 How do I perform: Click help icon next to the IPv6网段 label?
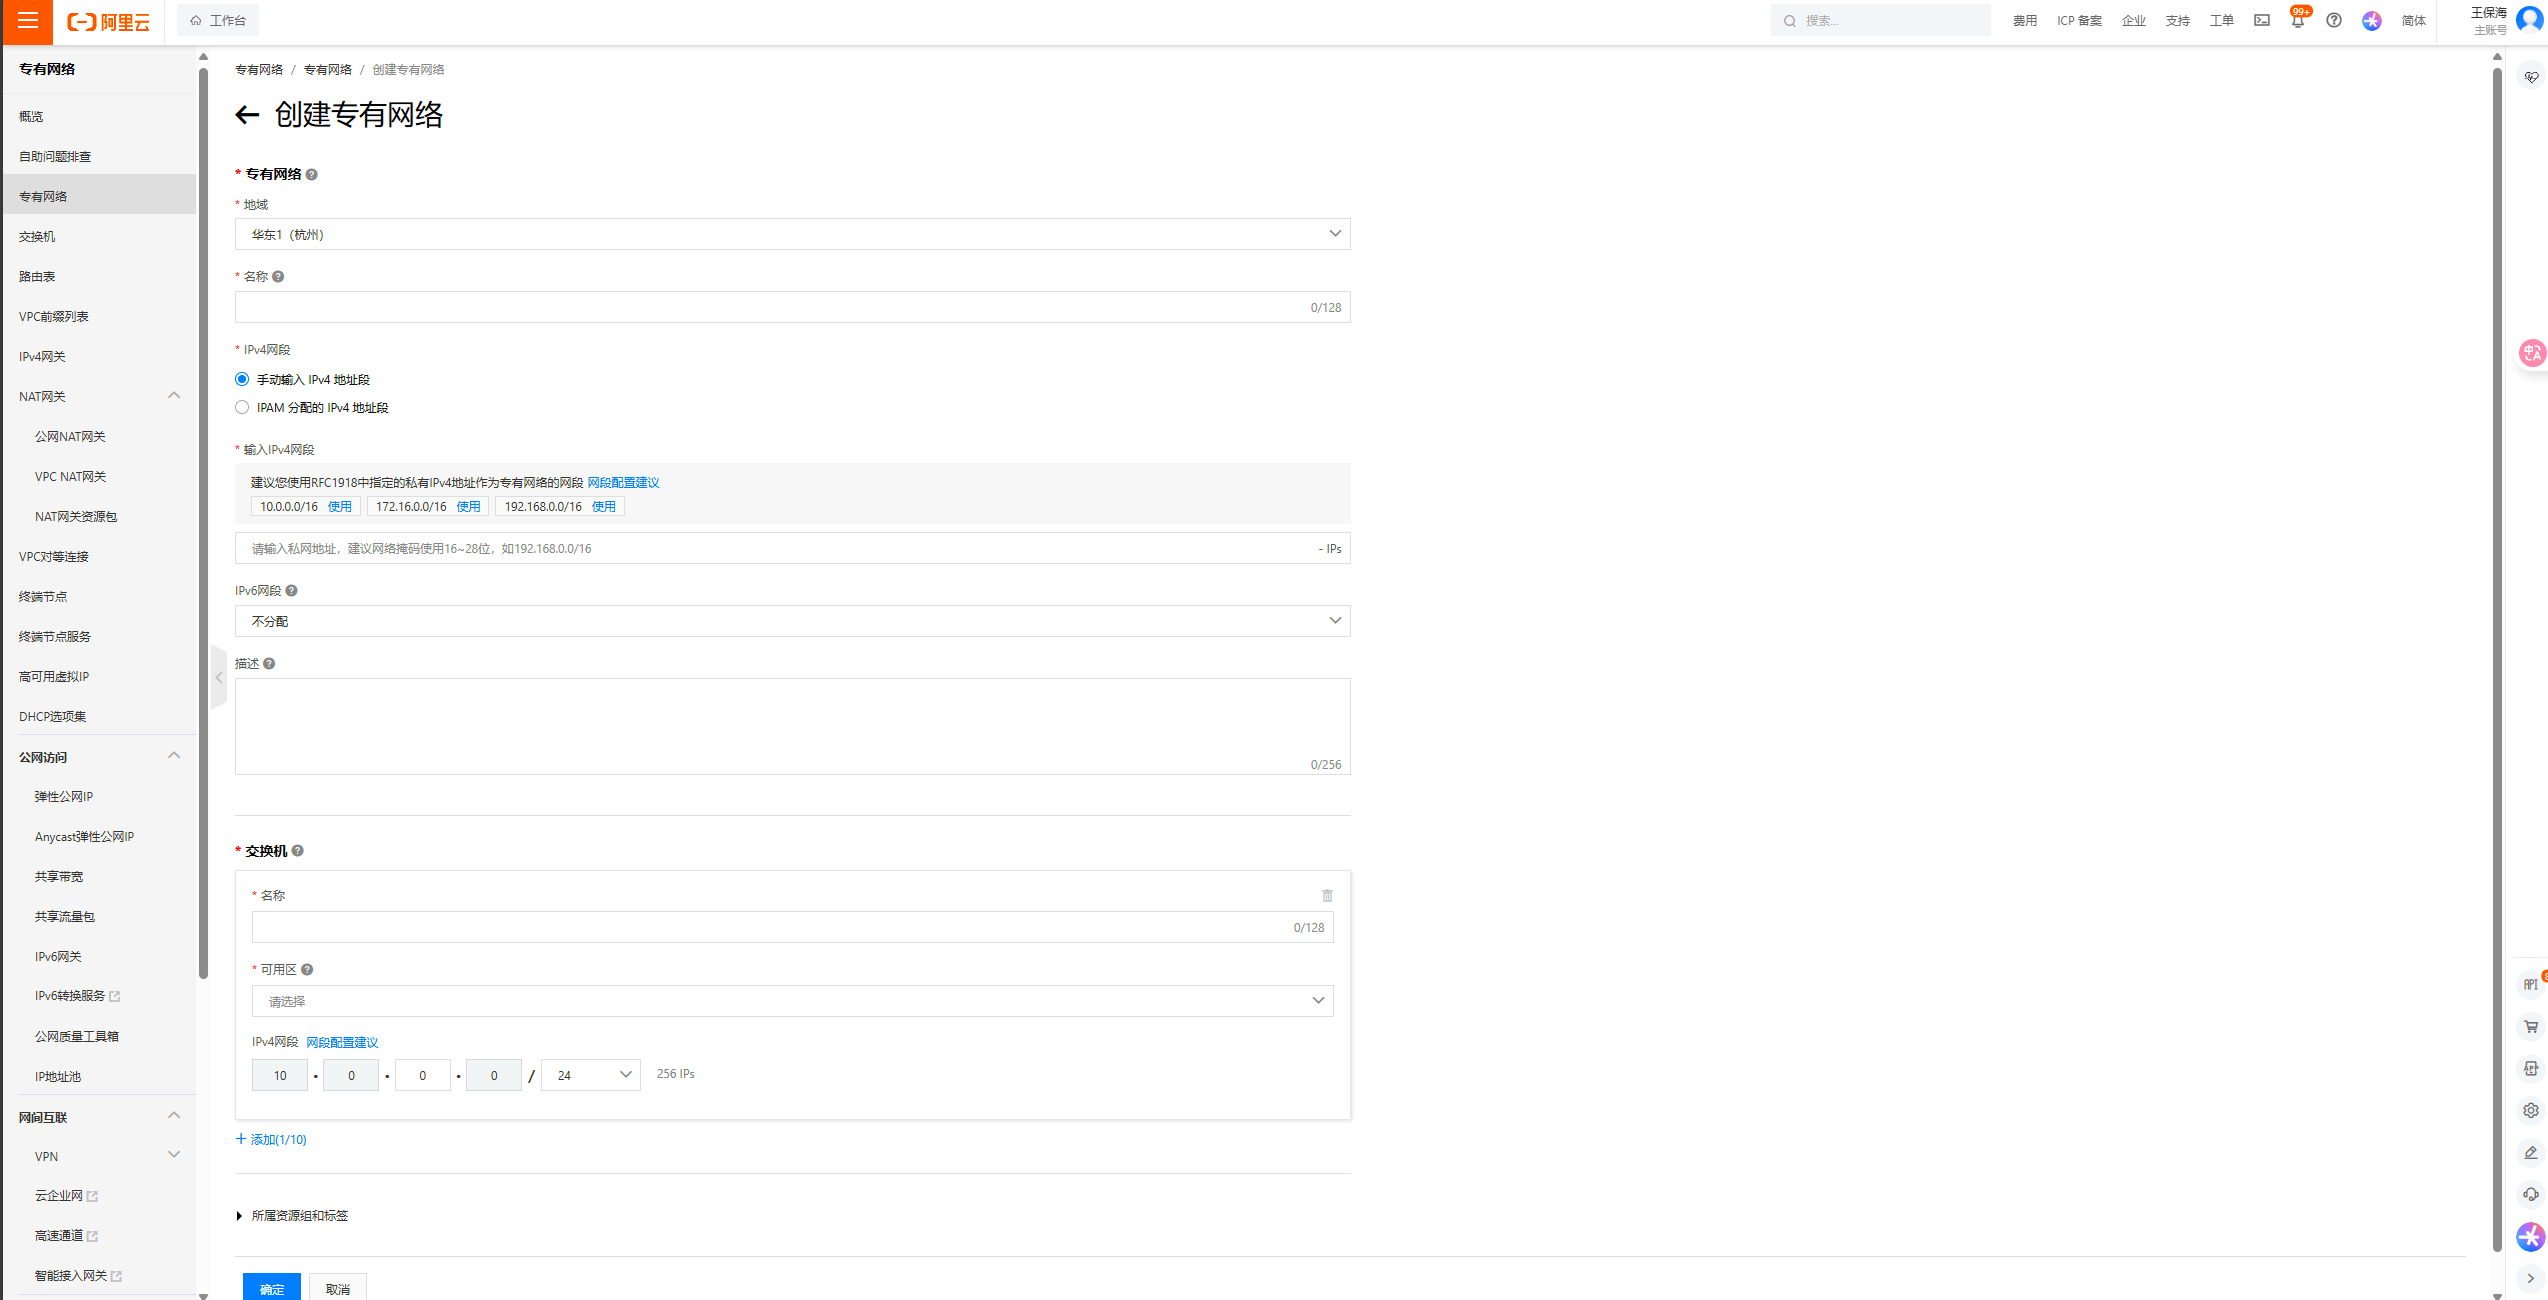(x=292, y=591)
